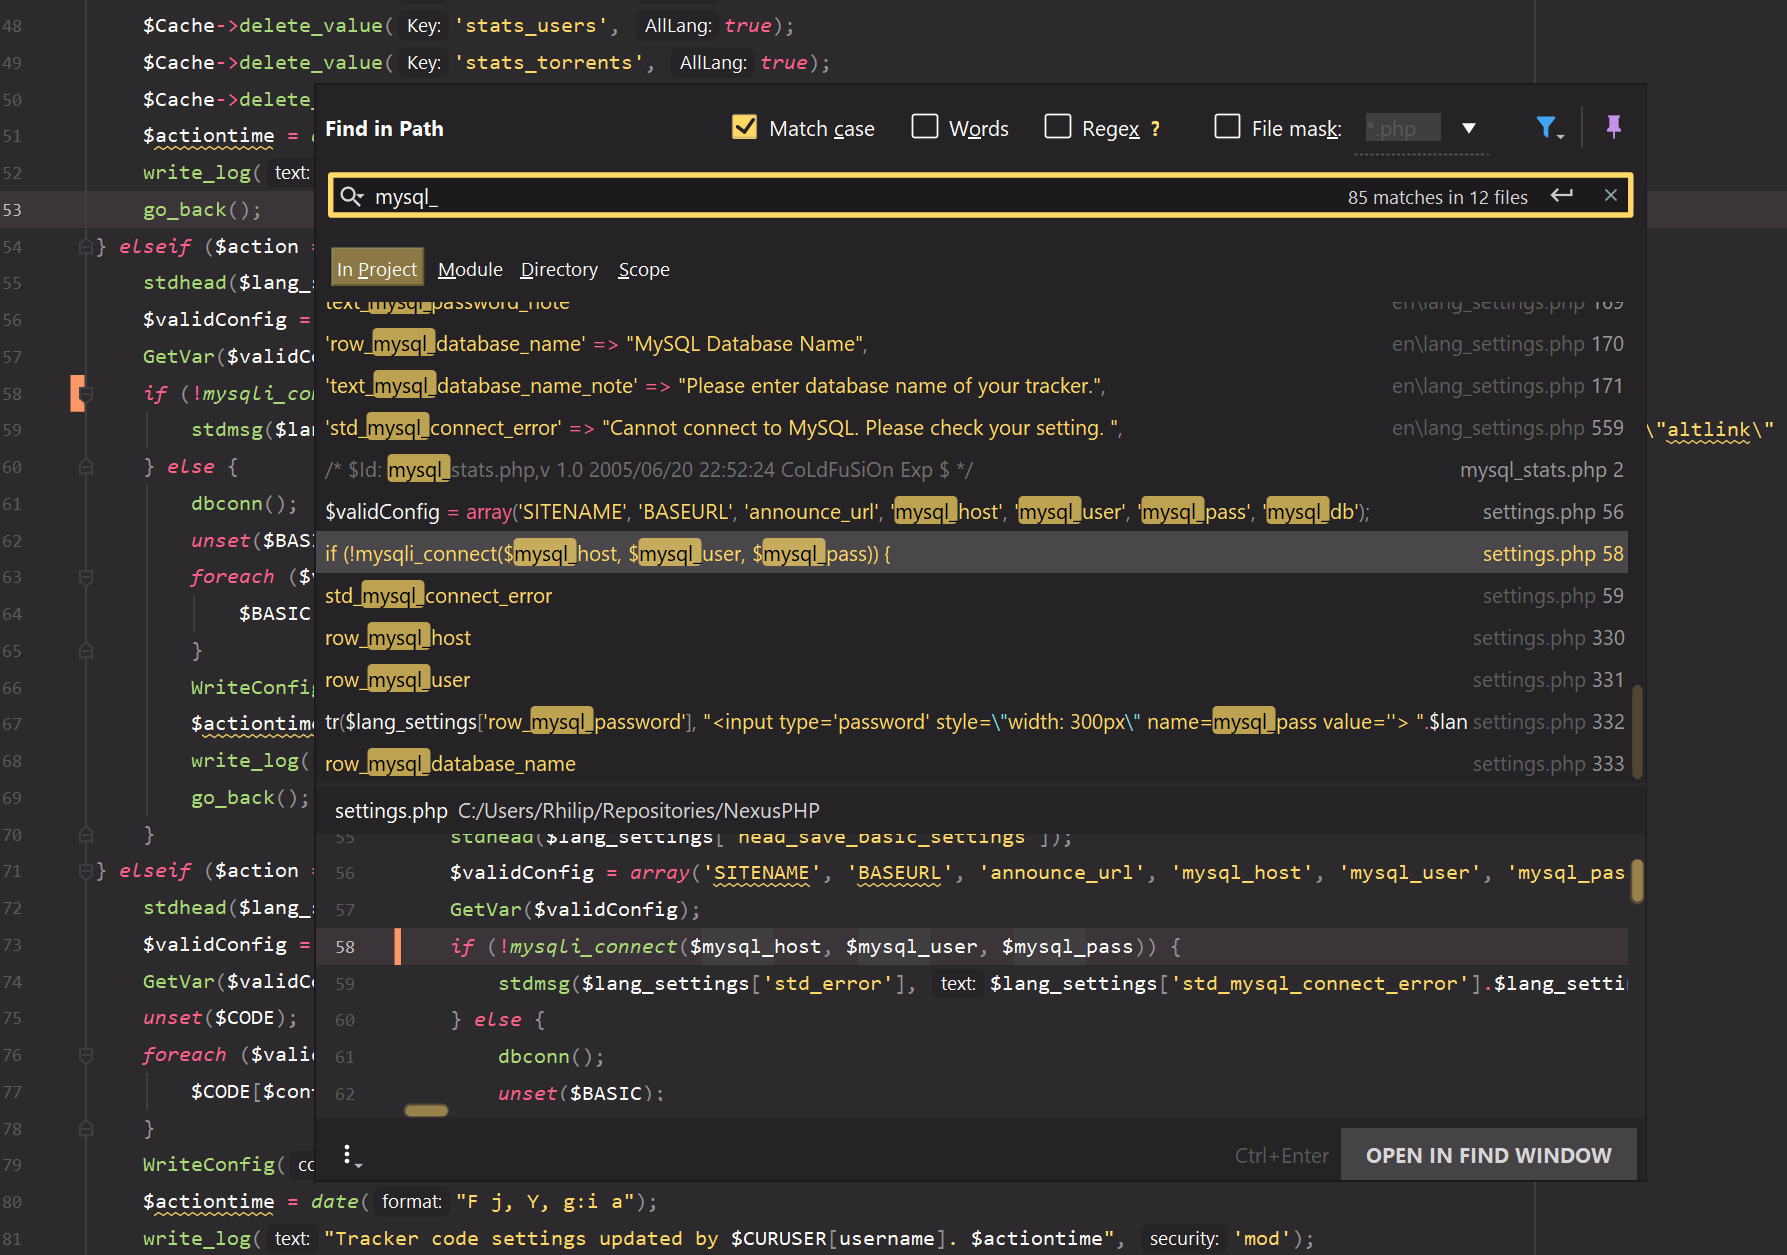Select the In Project tab

377,269
